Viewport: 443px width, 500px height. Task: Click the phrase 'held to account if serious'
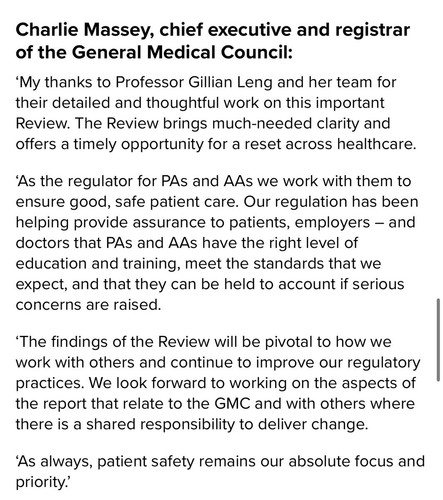pyautogui.click(x=314, y=284)
